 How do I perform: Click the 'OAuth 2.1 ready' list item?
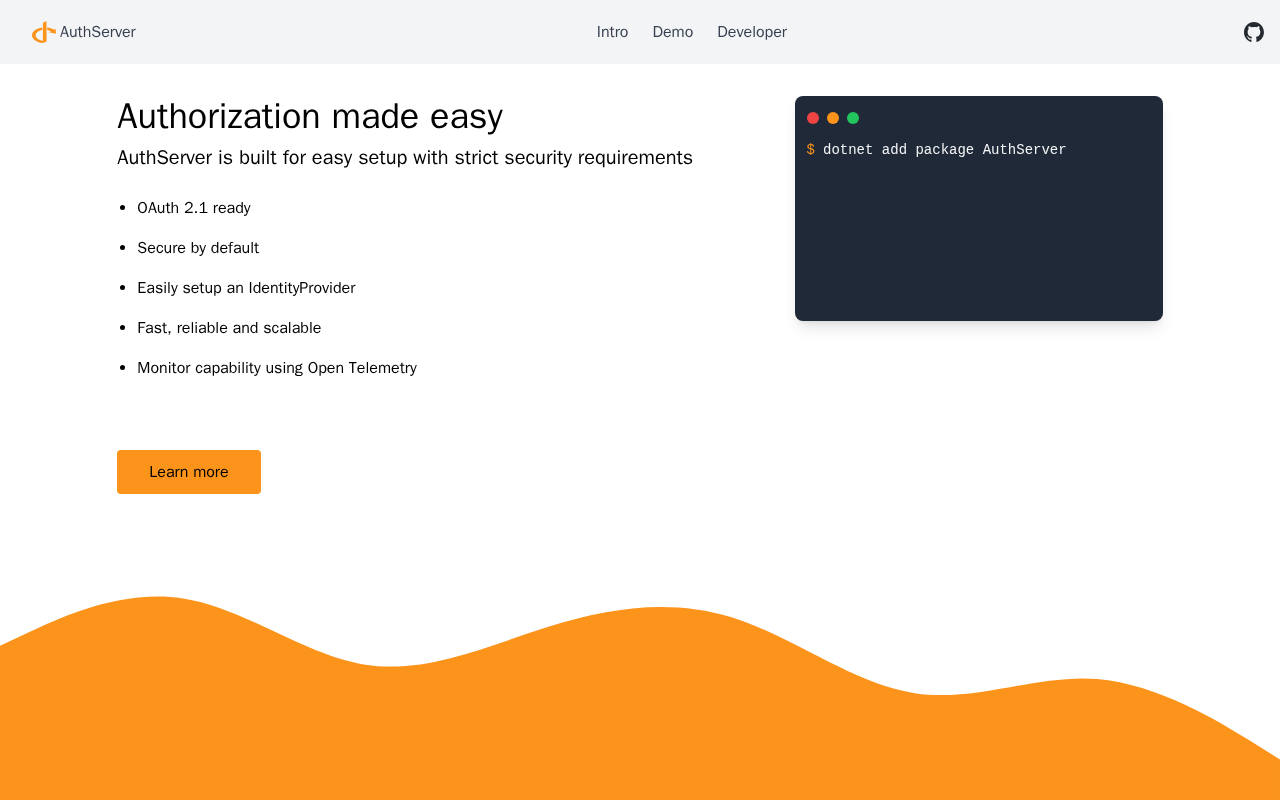click(x=194, y=208)
